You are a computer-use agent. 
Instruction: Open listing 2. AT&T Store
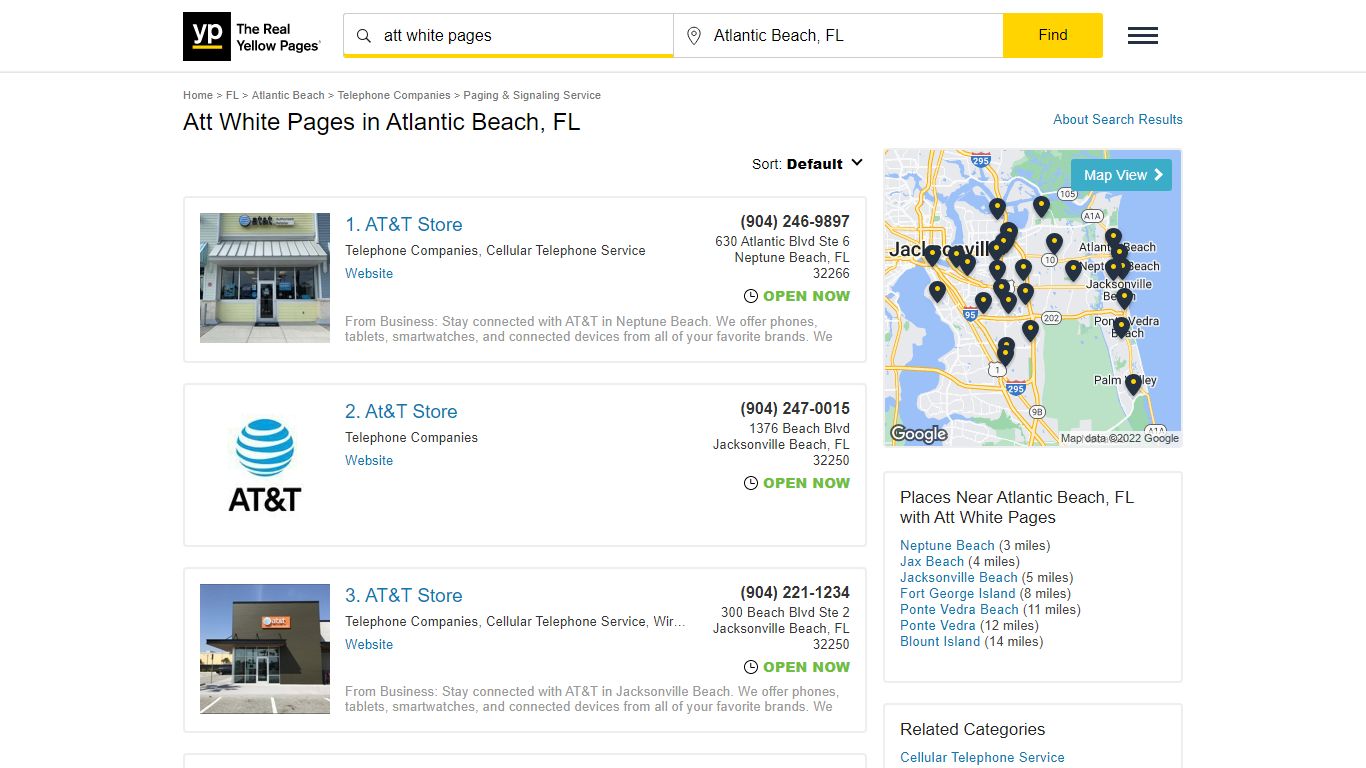tap(401, 411)
